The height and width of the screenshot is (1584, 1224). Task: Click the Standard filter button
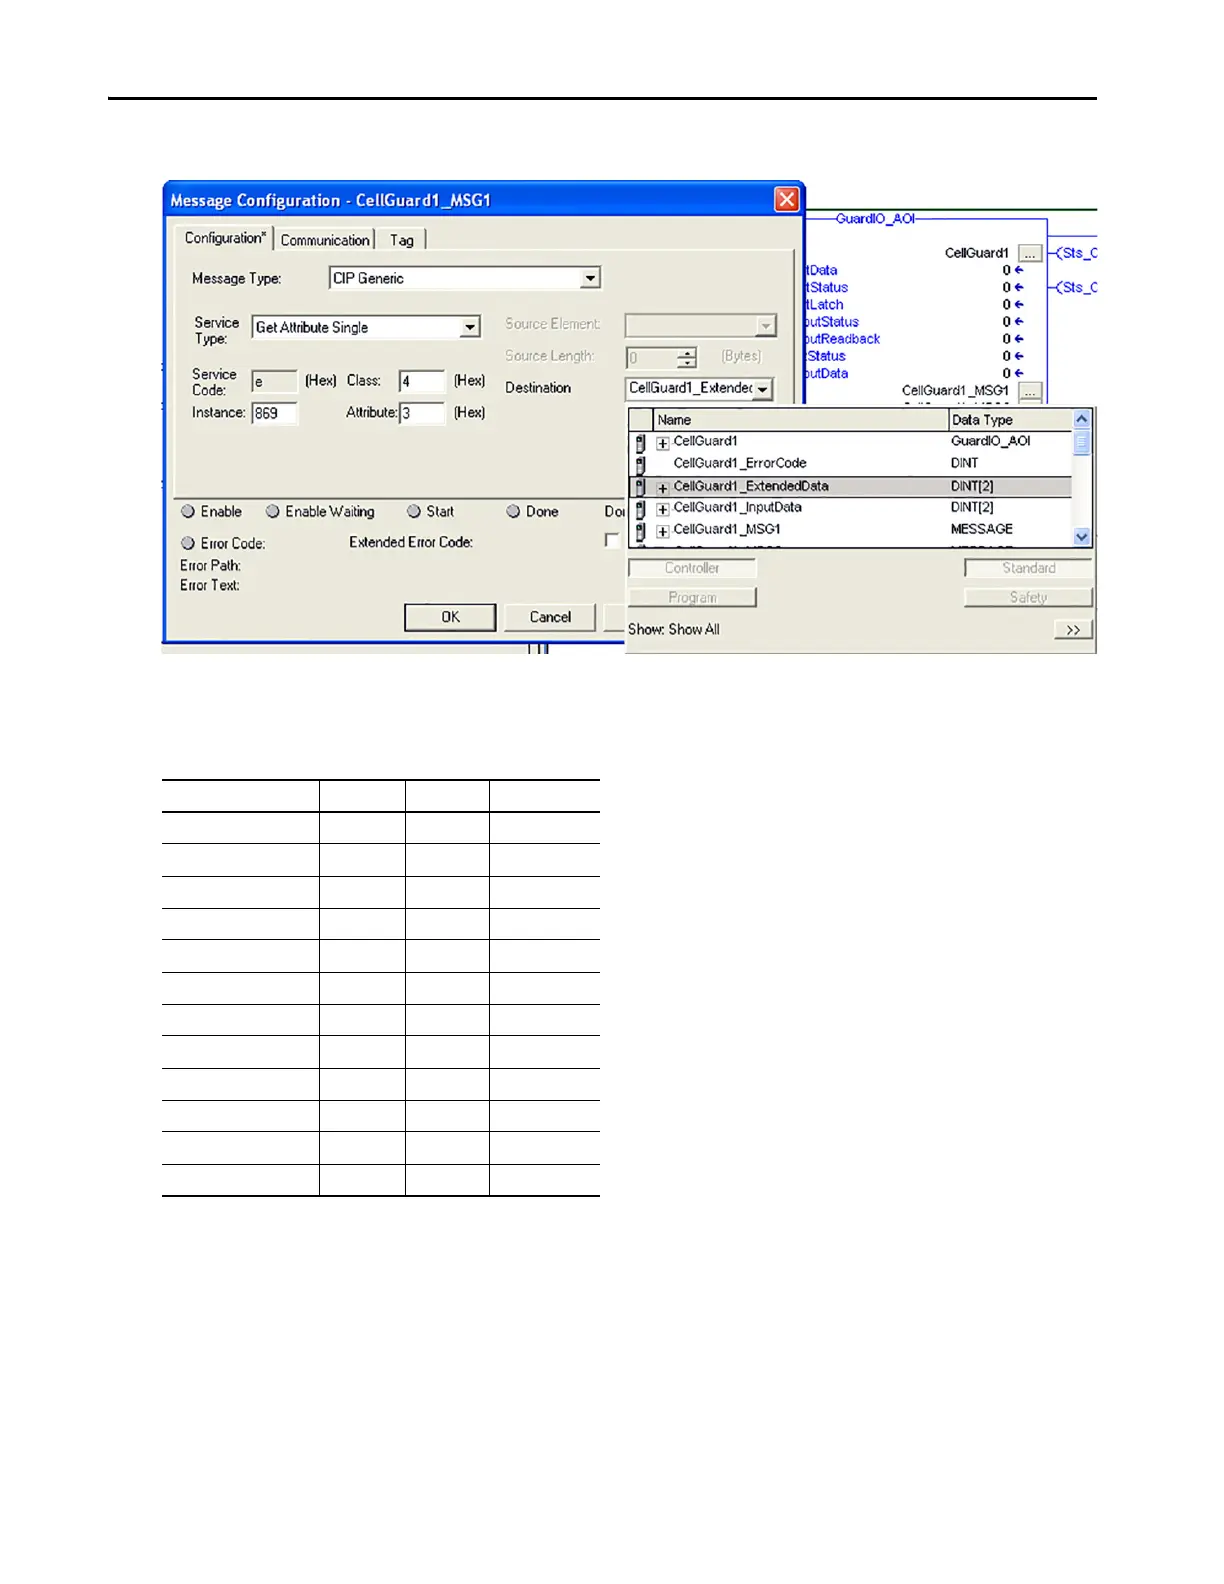pos(1028,568)
